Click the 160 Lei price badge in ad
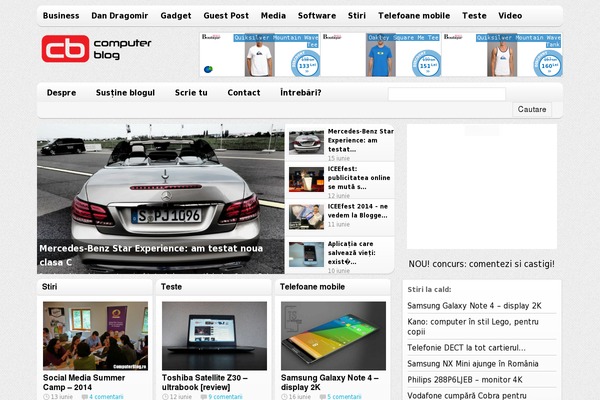600x400 pixels. [x=548, y=64]
